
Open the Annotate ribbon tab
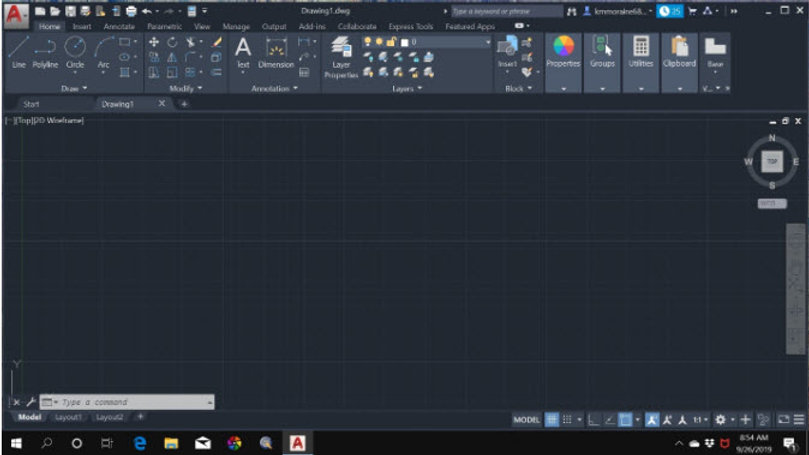[119, 26]
